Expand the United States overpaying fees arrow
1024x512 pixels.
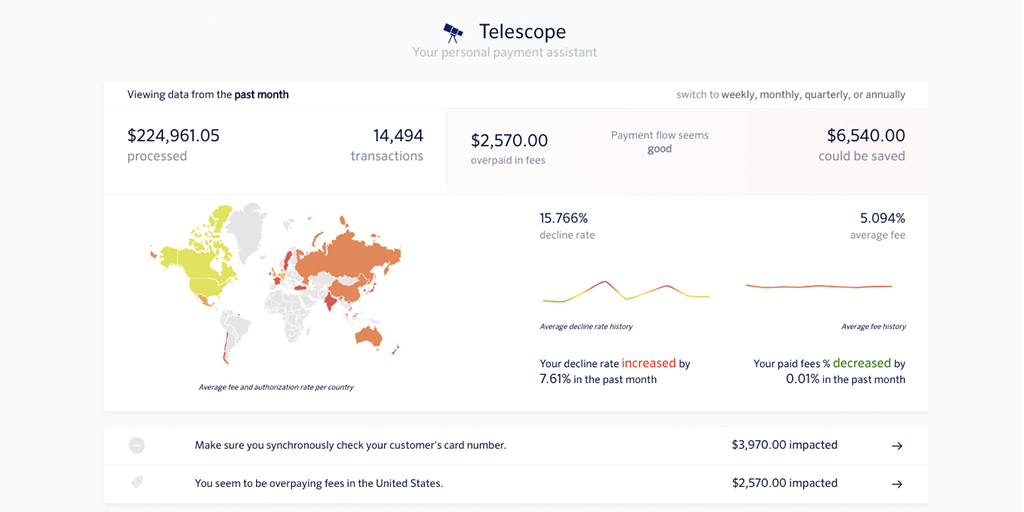click(x=897, y=484)
